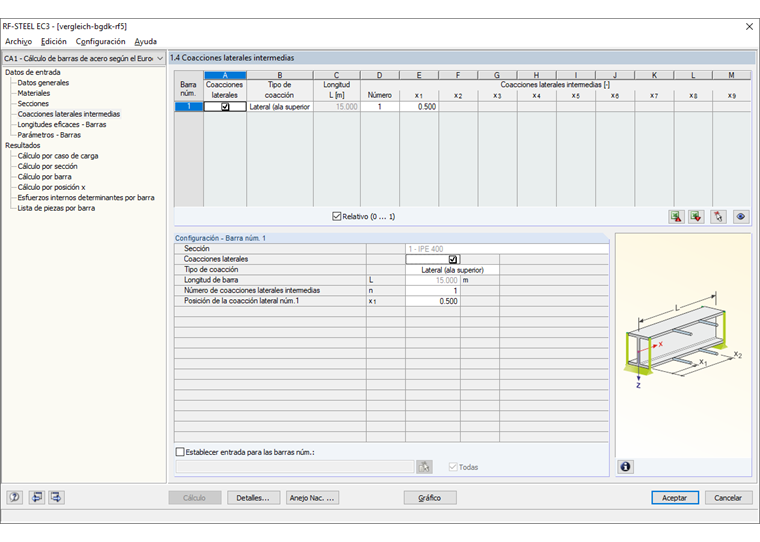The image size is (760, 542).
Task: Click the Lateral (ala superior cell in table row 1
Action: pos(280,107)
